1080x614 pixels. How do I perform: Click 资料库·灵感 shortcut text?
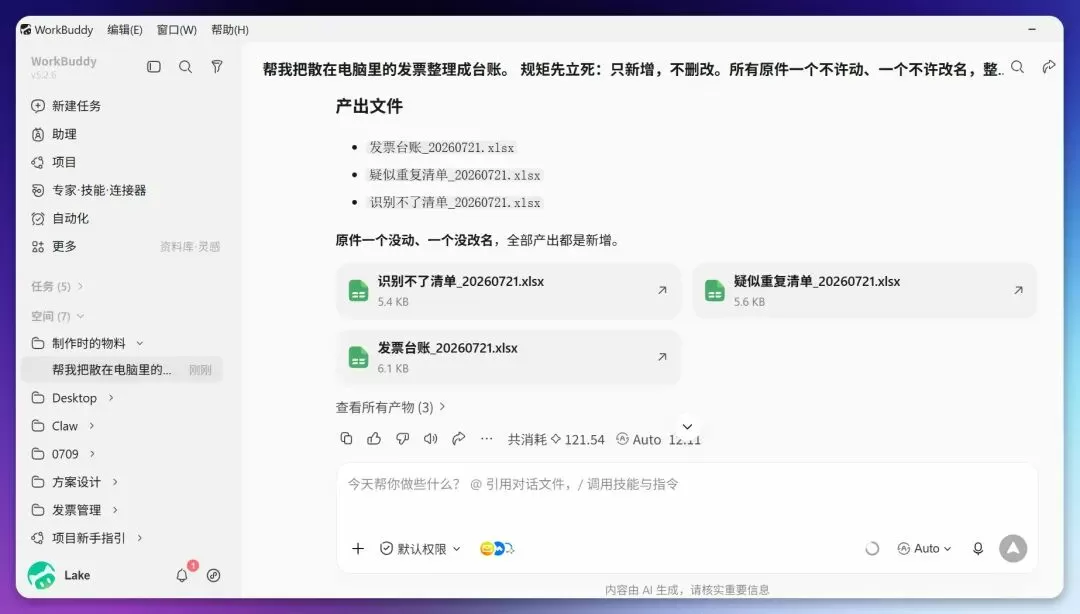coord(189,247)
